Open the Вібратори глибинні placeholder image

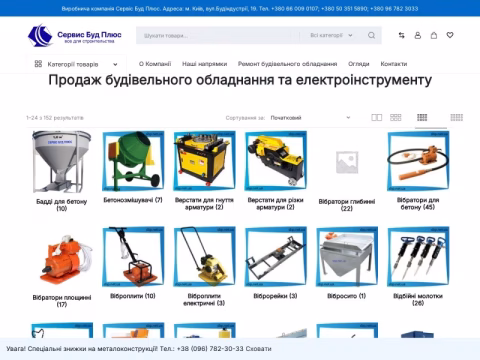tap(347, 162)
